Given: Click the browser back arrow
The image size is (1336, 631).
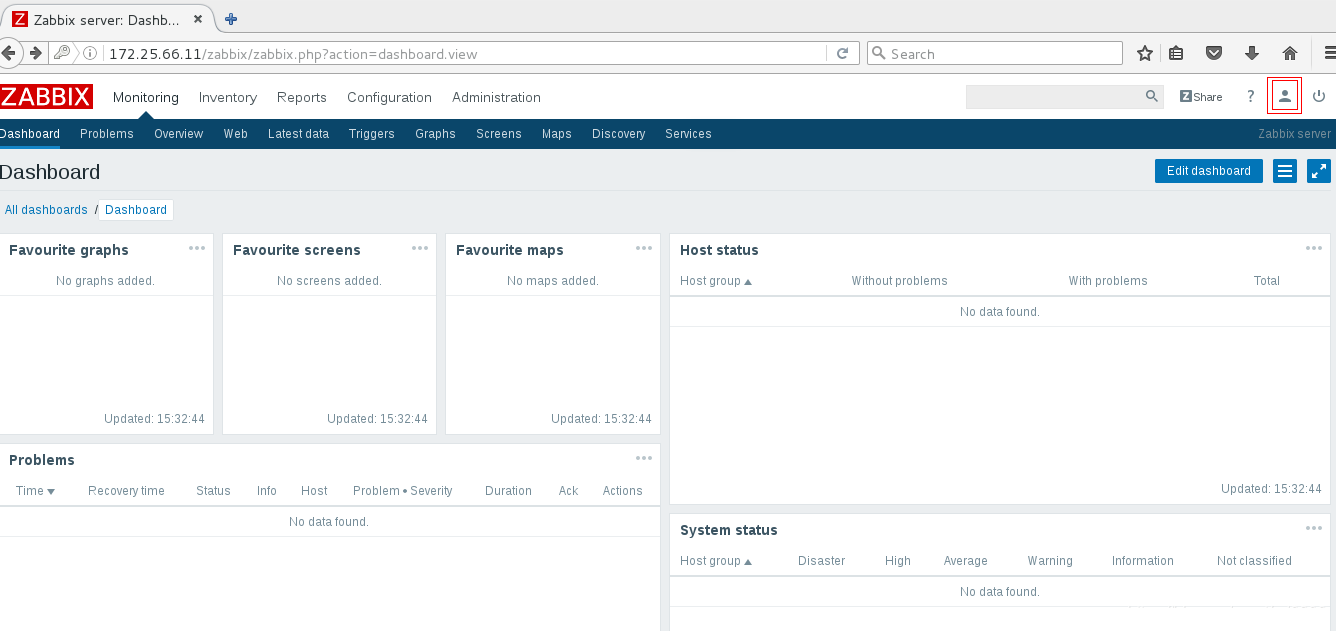Looking at the screenshot, I should pos(10,53).
